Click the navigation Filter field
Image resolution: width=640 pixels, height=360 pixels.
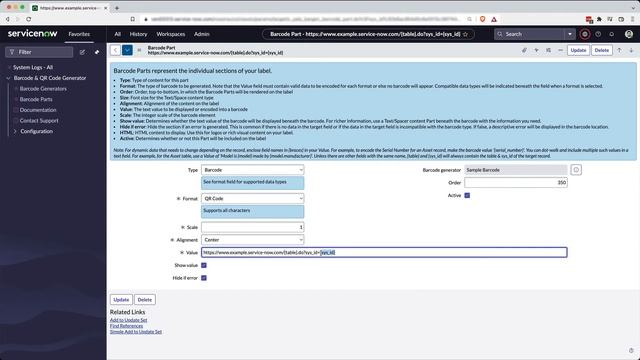click(x=39, y=52)
